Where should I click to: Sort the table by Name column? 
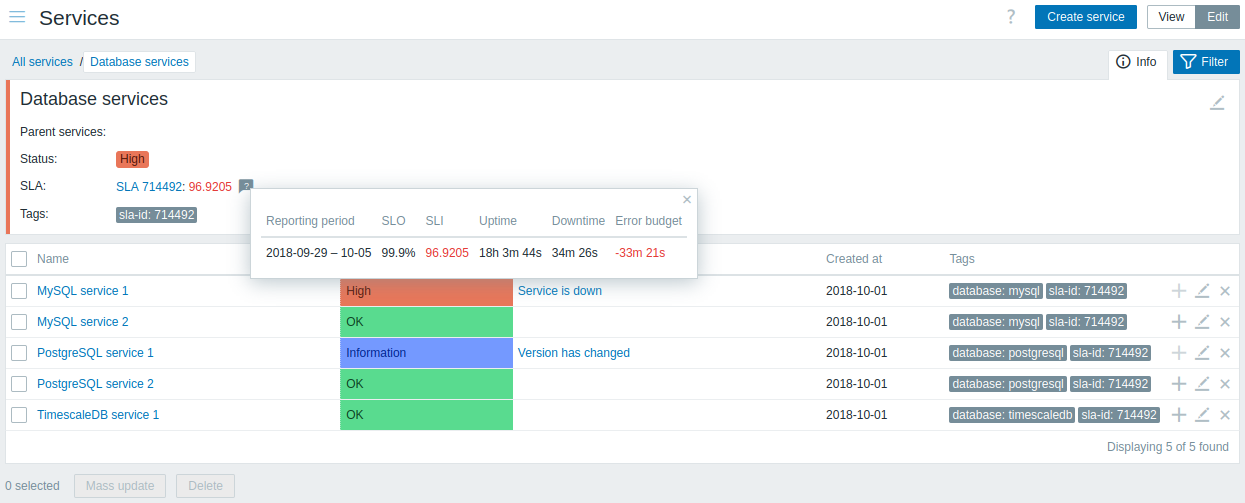(53, 259)
